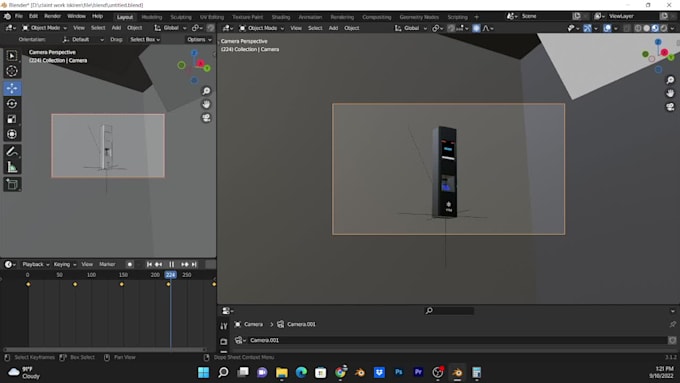Toggle camera view icon in left viewport
Screen dimensions: 680x383
tap(206, 118)
